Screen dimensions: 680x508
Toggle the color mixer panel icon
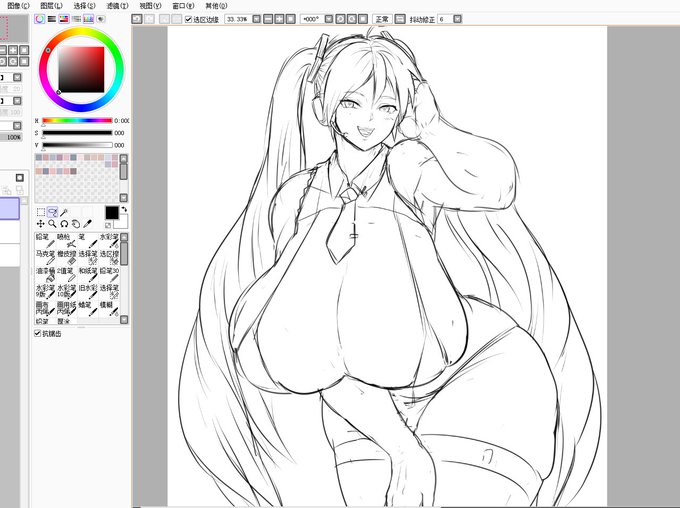click(x=76, y=19)
